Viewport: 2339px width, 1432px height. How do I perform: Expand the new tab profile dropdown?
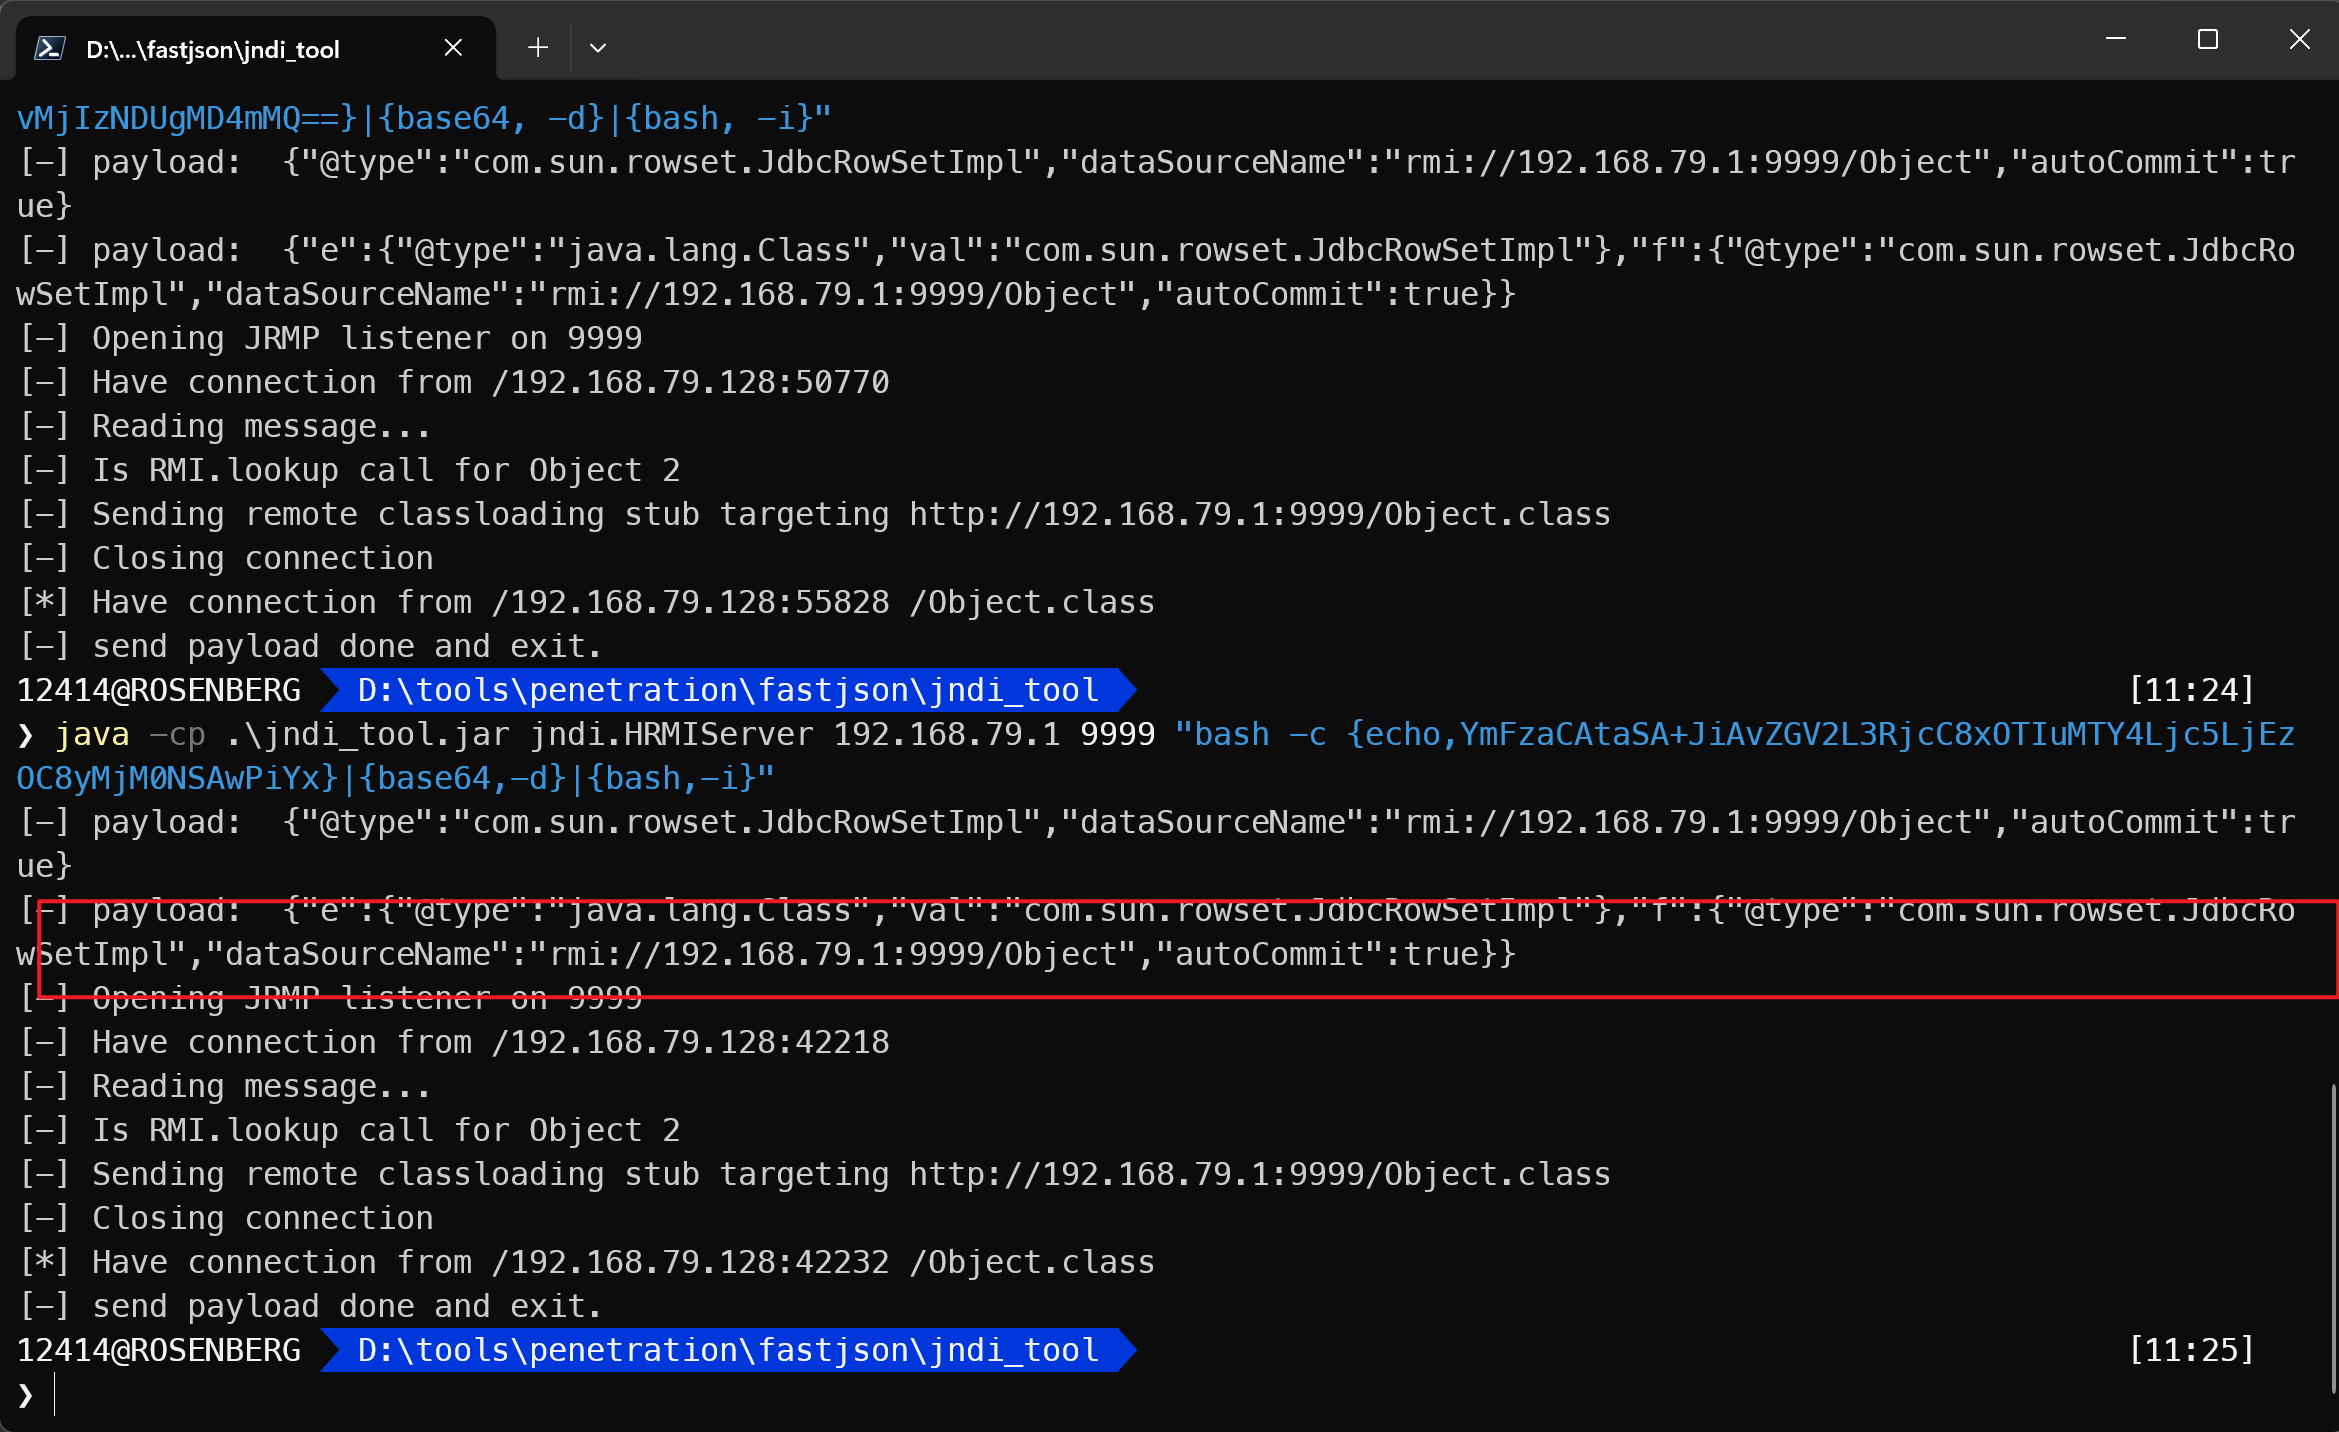pos(598,48)
